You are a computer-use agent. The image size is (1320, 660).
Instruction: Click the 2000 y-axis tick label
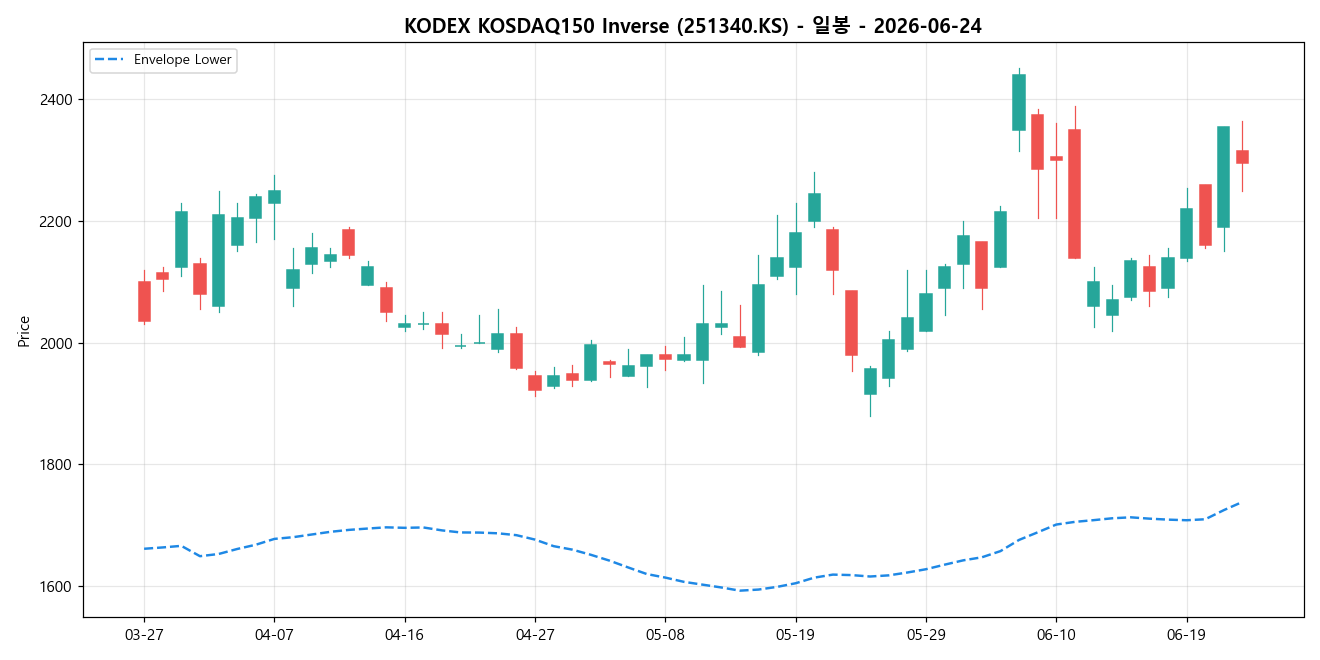pyautogui.click(x=56, y=343)
